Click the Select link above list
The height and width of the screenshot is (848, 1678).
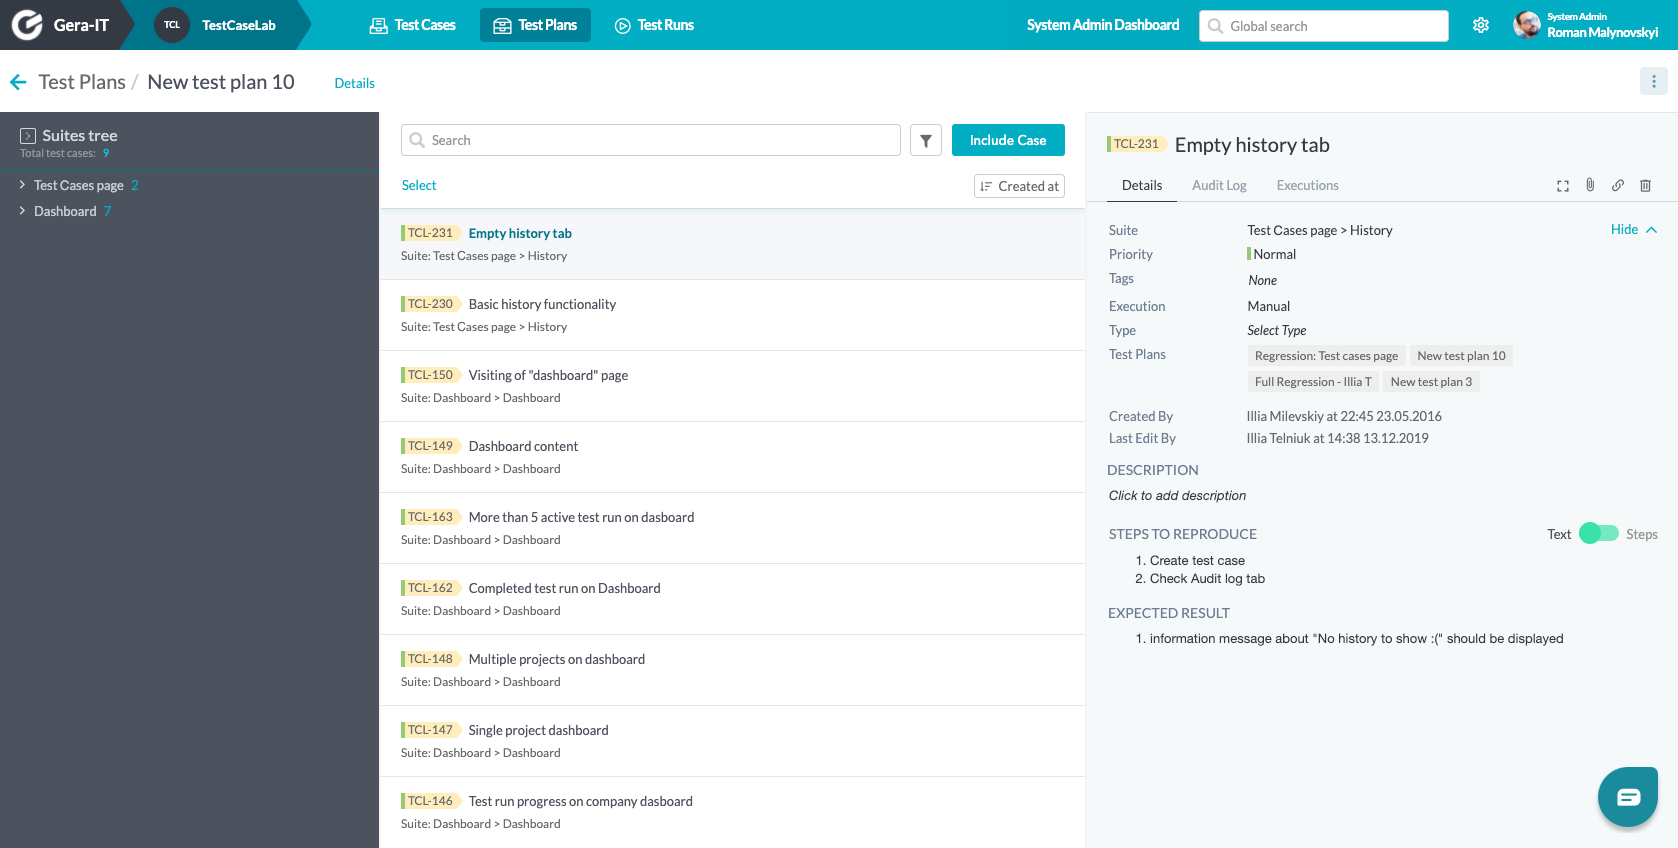click(419, 185)
